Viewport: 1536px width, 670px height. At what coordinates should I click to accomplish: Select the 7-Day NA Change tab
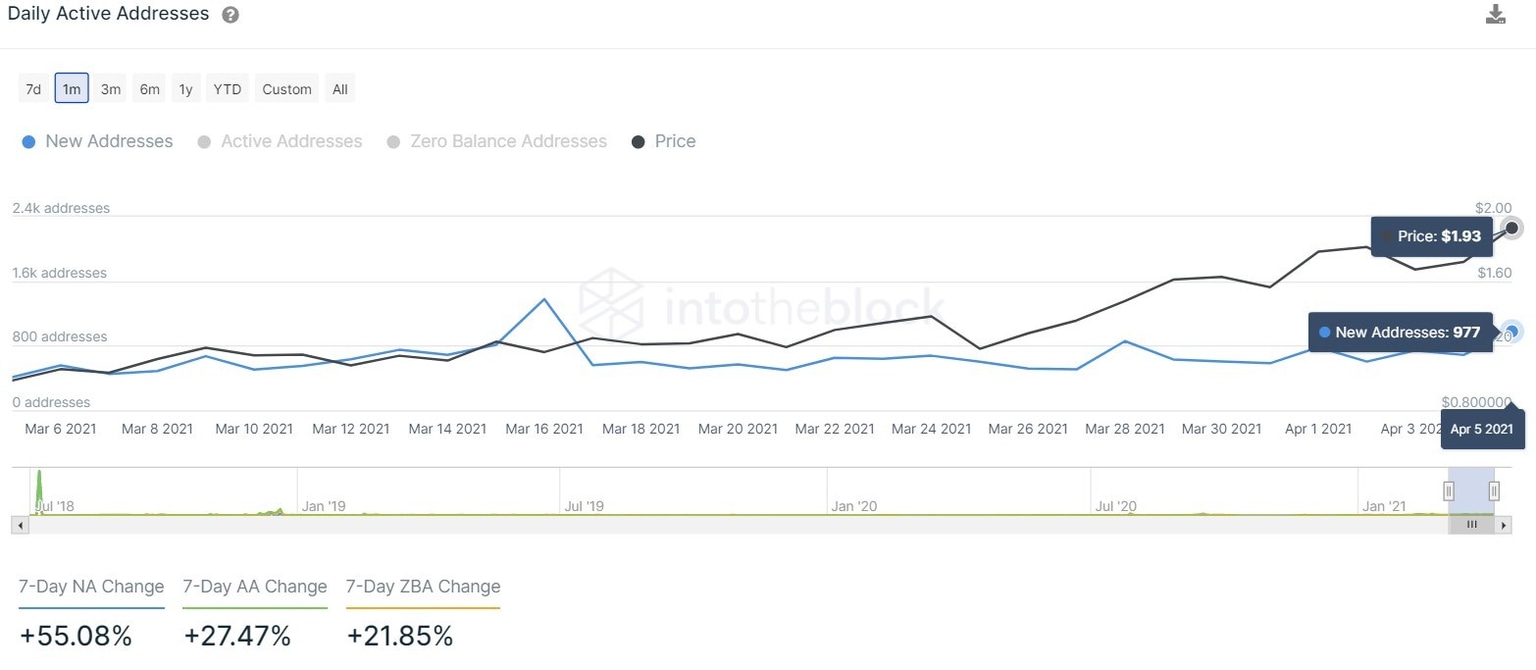91,587
